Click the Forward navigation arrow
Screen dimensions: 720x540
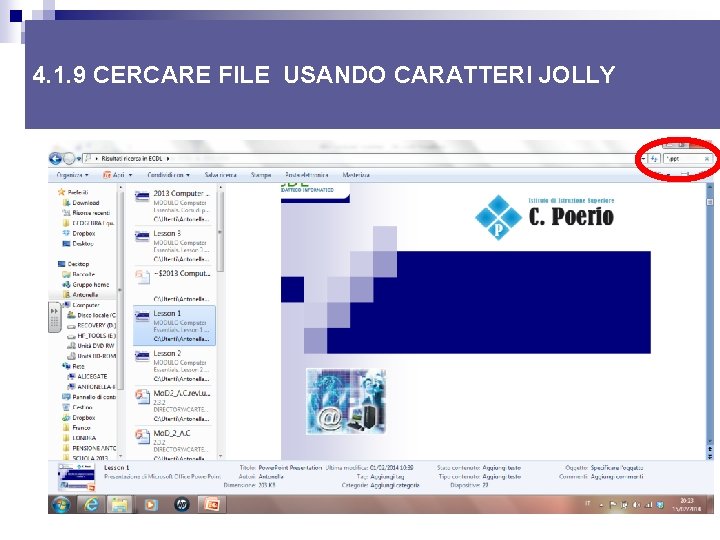[69, 159]
